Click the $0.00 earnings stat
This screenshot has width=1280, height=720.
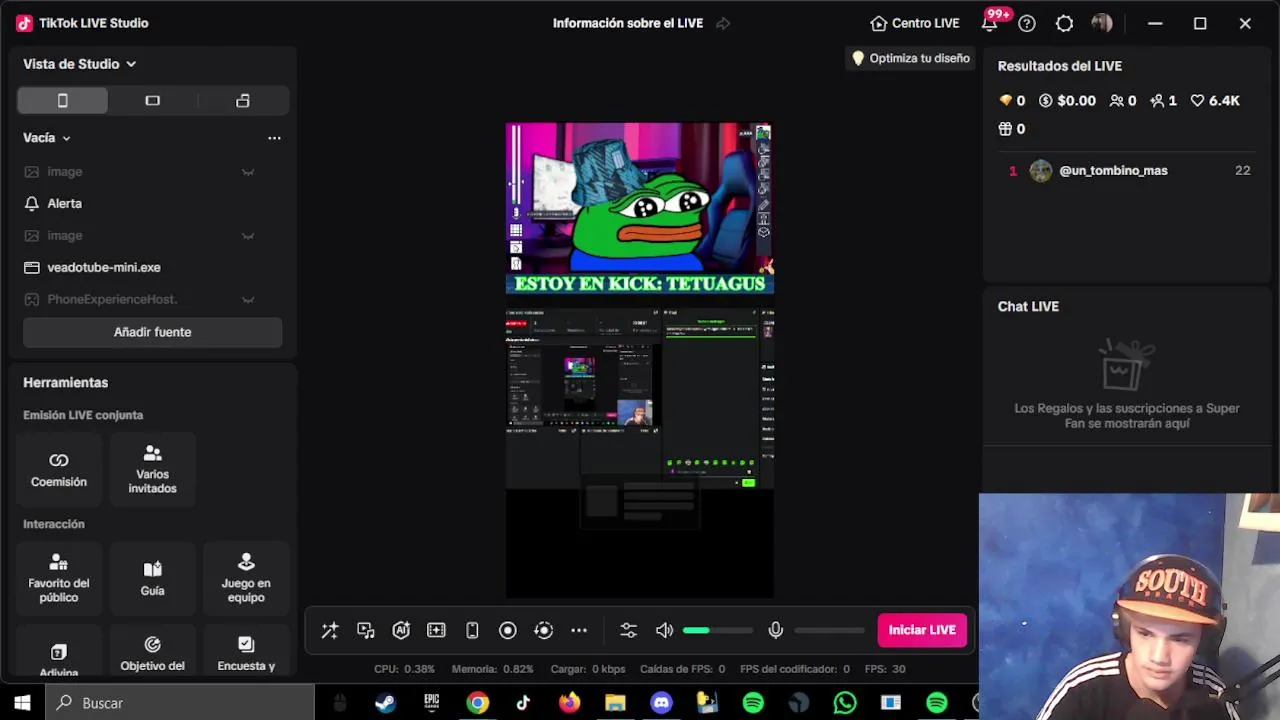(x=1067, y=101)
